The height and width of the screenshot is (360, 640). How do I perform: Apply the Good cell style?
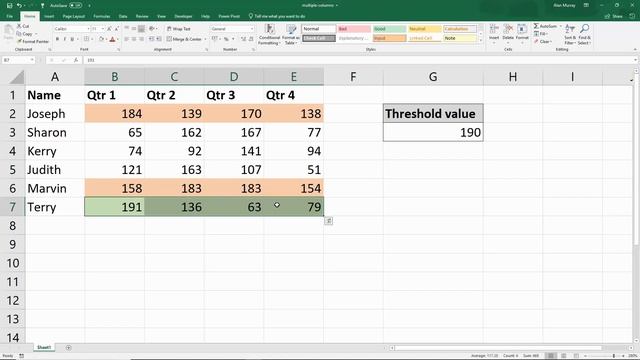[389, 29]
